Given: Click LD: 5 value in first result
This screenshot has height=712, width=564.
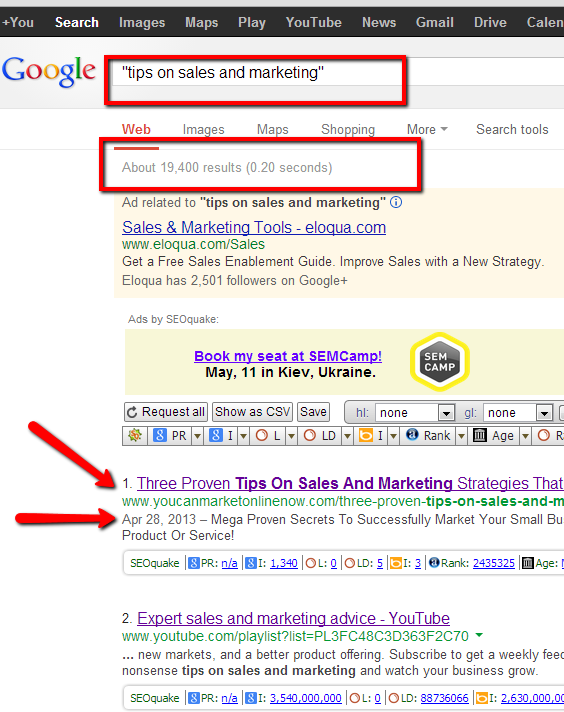Looking at the screenshot, I should tap(380, 564).
